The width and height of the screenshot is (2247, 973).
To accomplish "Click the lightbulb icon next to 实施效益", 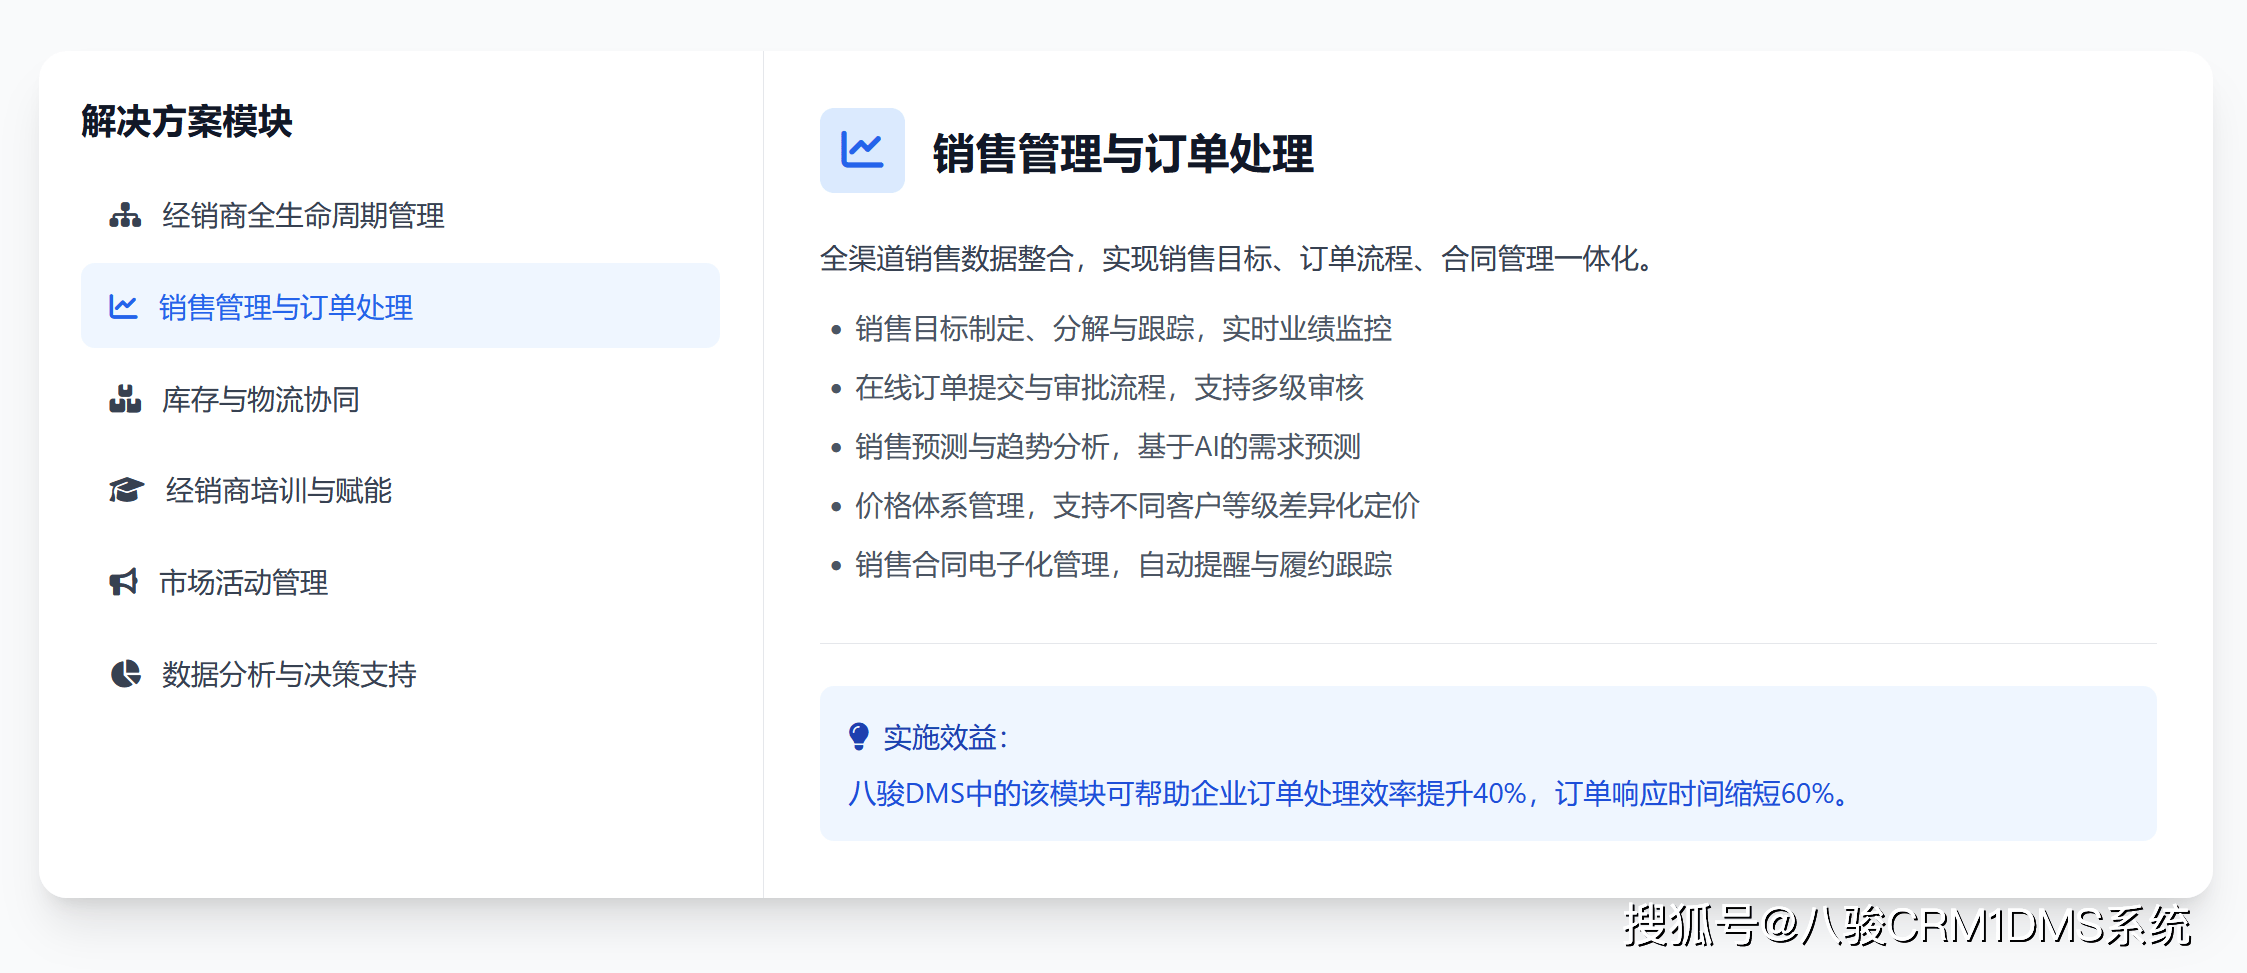I will (858, 737).
